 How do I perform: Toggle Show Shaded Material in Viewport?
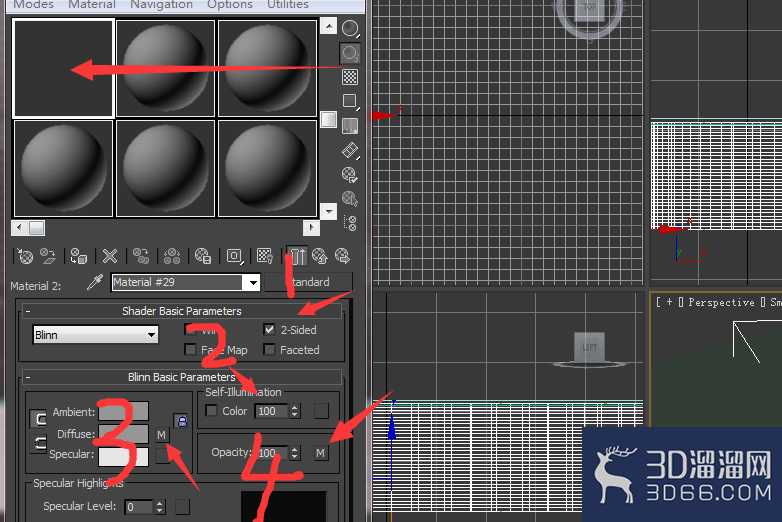(x=265, y=256)
